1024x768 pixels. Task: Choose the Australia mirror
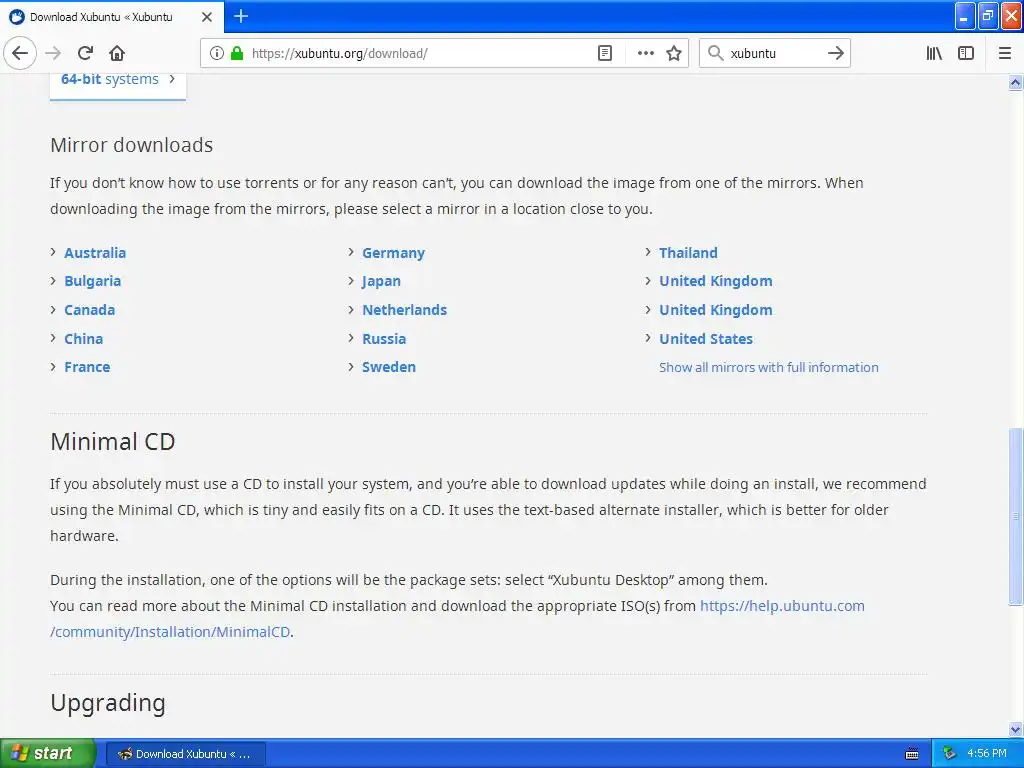(95, 253)
